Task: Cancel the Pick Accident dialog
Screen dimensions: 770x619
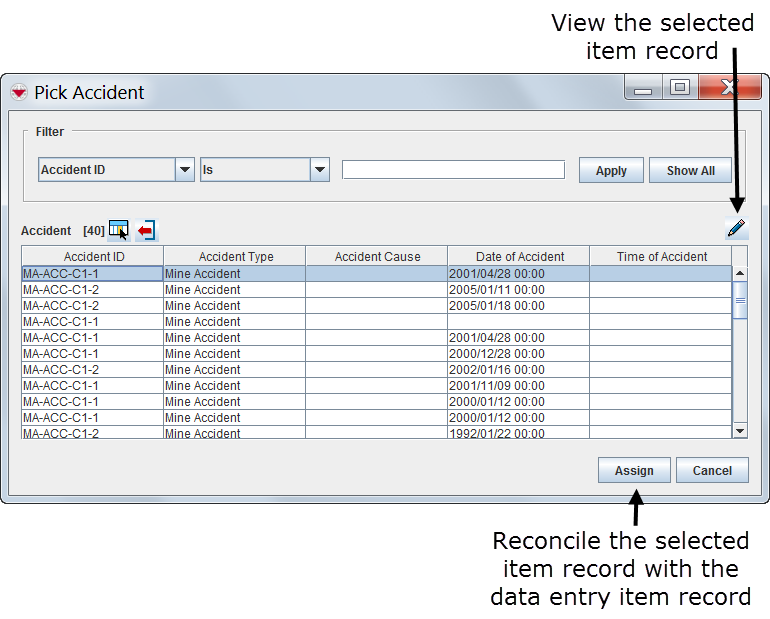Action: 712,470
